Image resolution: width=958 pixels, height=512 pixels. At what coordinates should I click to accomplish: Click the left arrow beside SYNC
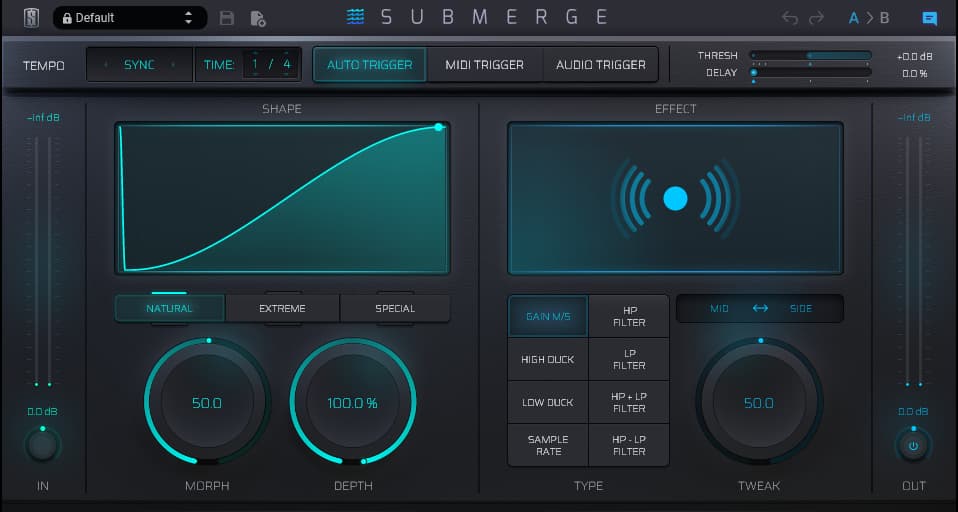(106, 65)
